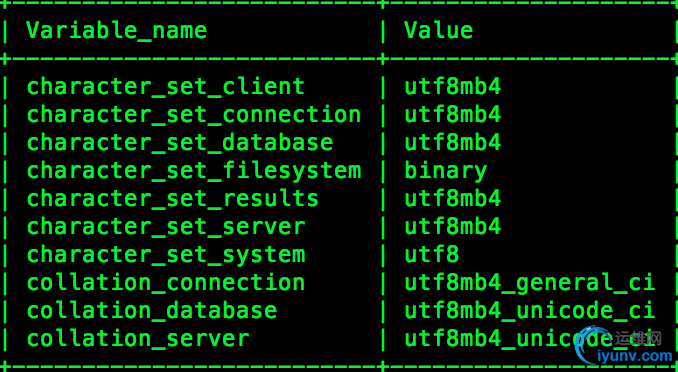Viewport: 678px width, 372px height.
Task: Select the character_set_connection variable name
Action: (194, 115)
